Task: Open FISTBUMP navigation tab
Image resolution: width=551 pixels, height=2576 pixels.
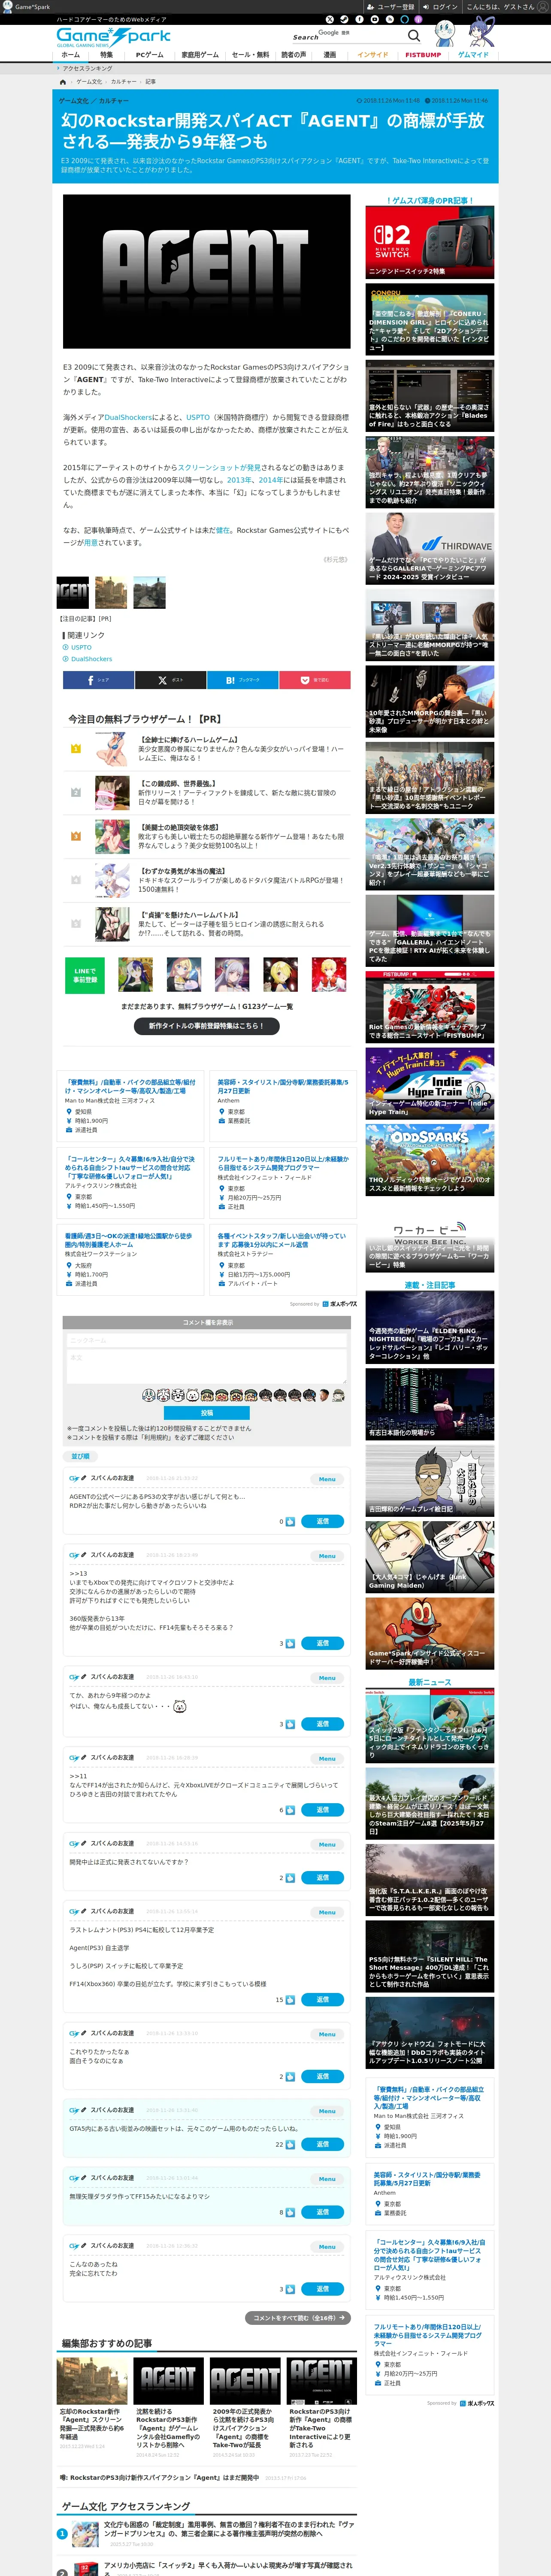Action: 423,55
